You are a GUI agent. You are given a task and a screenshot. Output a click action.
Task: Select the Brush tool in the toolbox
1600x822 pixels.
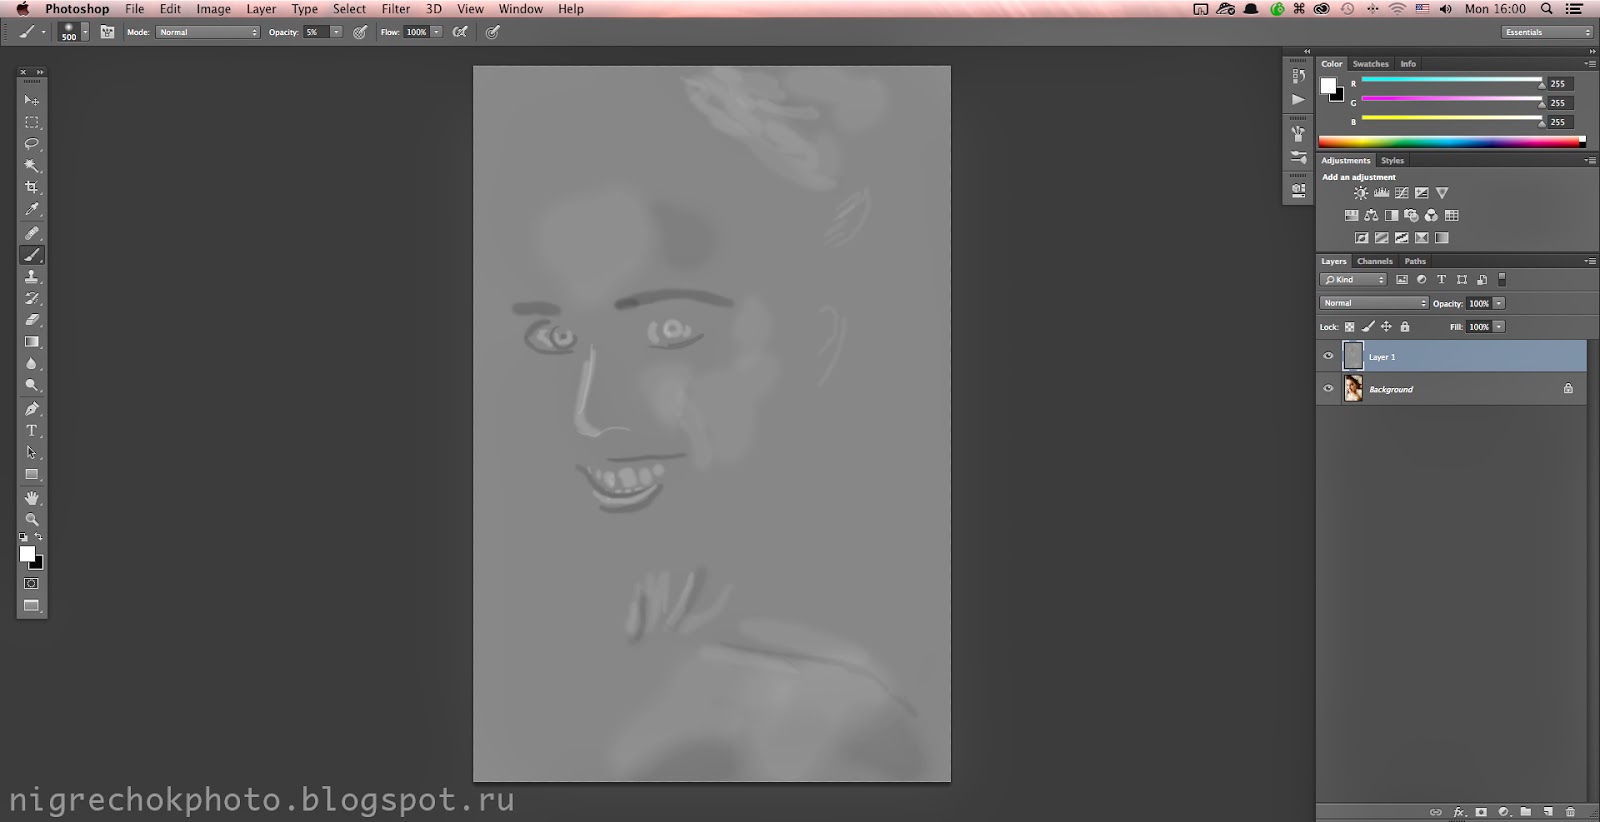coord(32,255)
